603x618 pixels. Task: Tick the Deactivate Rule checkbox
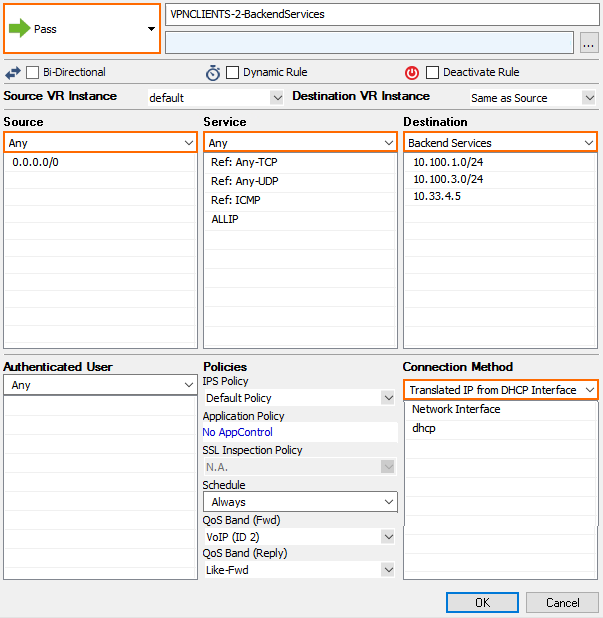coord(432,73)
